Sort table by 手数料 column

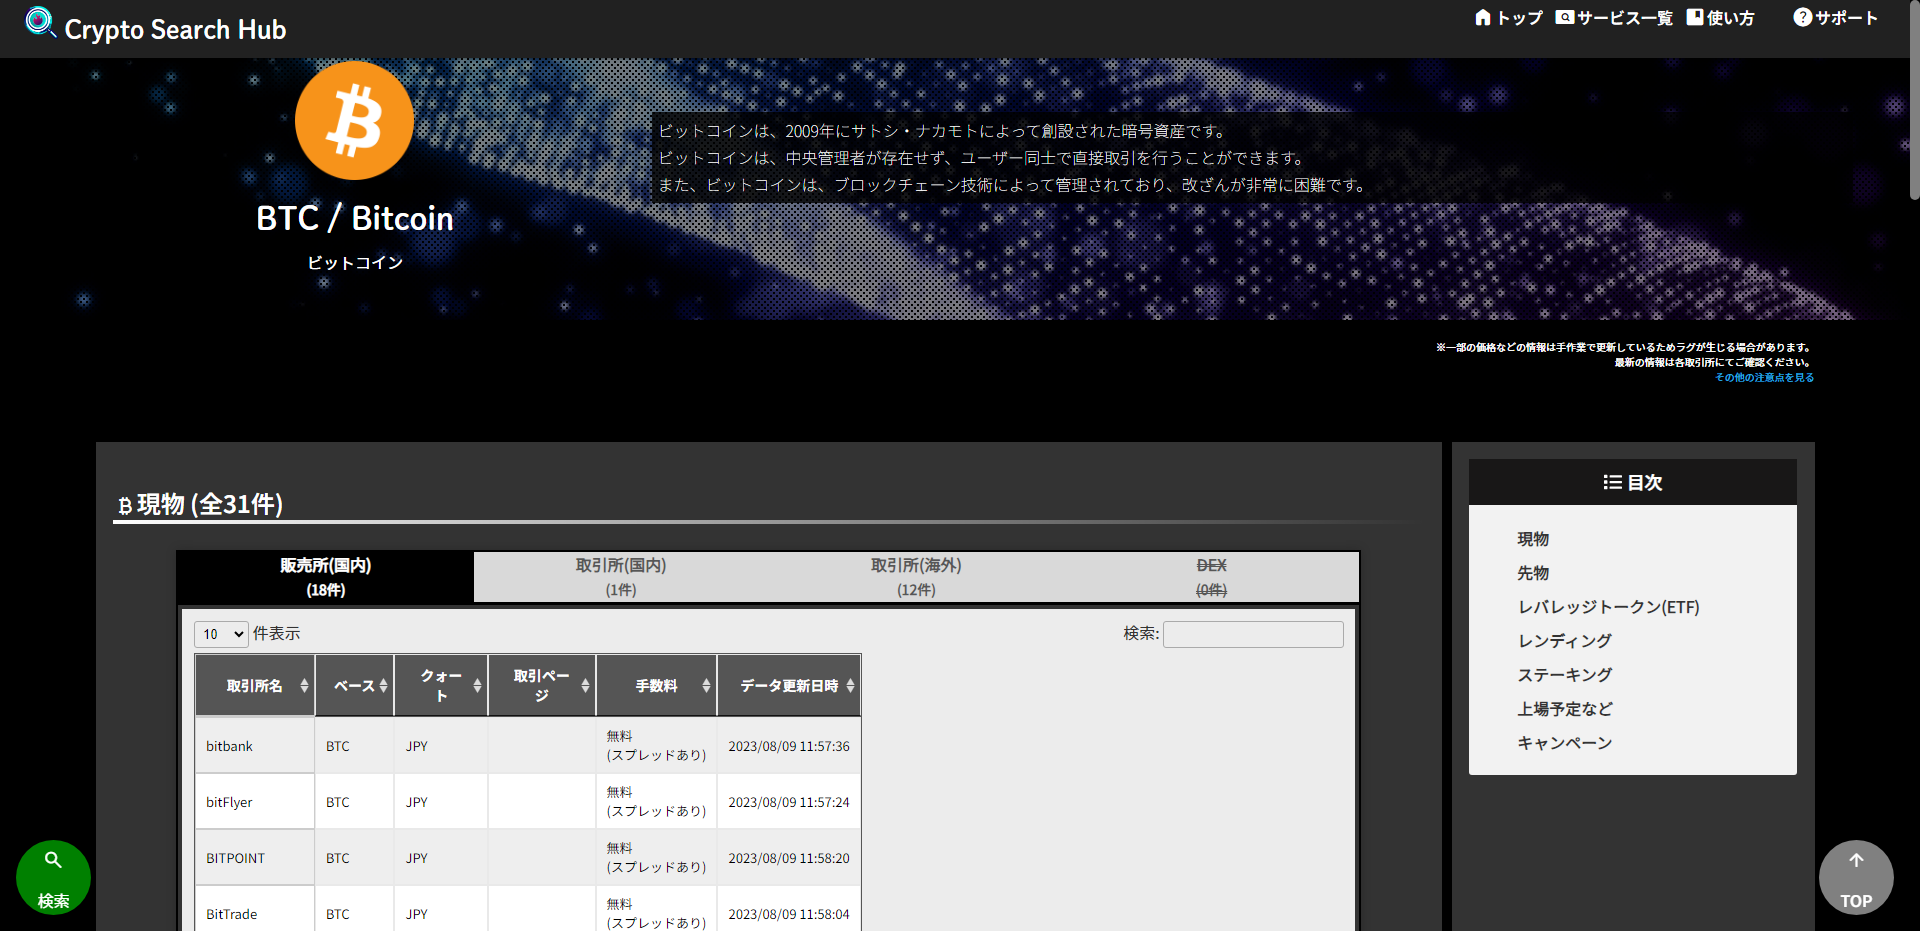(657, 686)
